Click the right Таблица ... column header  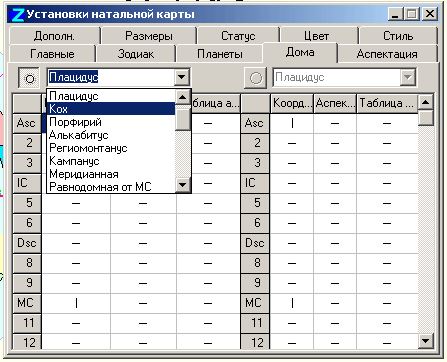tap(387, 103)
